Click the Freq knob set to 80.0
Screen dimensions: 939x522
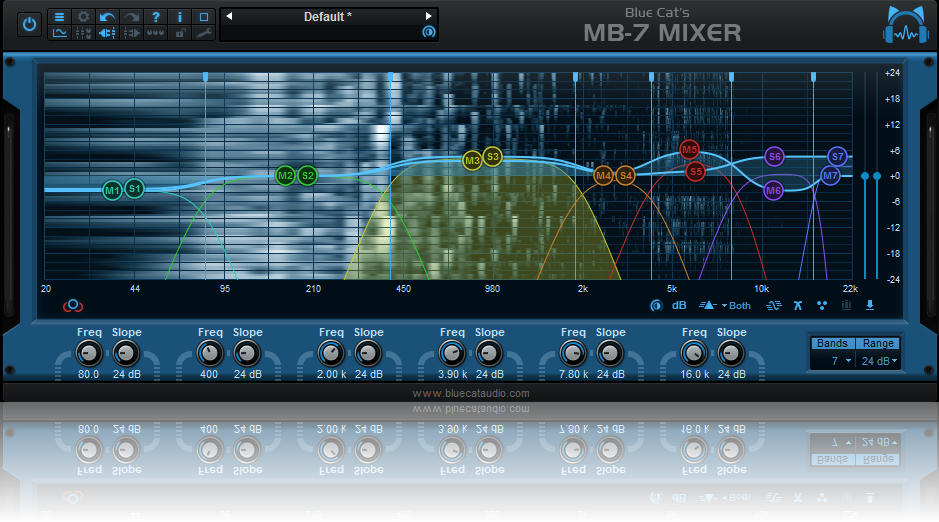89,353
